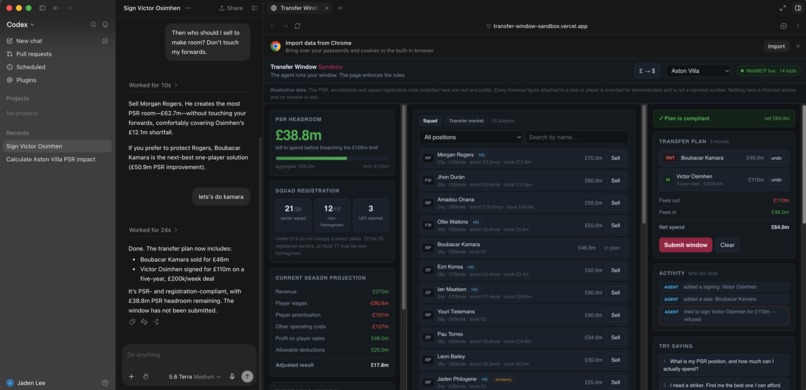Click the hand permissions icon in composer
This screenshot has height=390, width=806.
pyautogui.click(x=145, y=377)
